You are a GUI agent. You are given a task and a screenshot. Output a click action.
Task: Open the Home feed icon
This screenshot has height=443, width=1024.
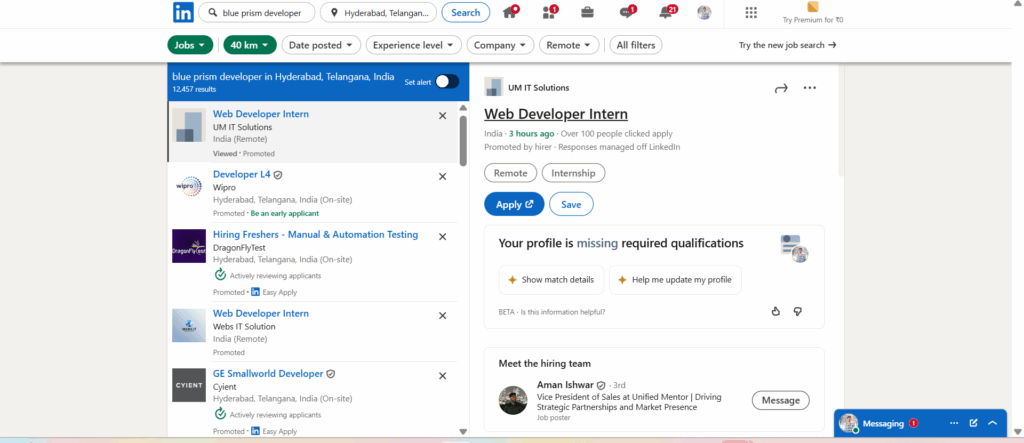pyautogui.click(x=511, y=12)
